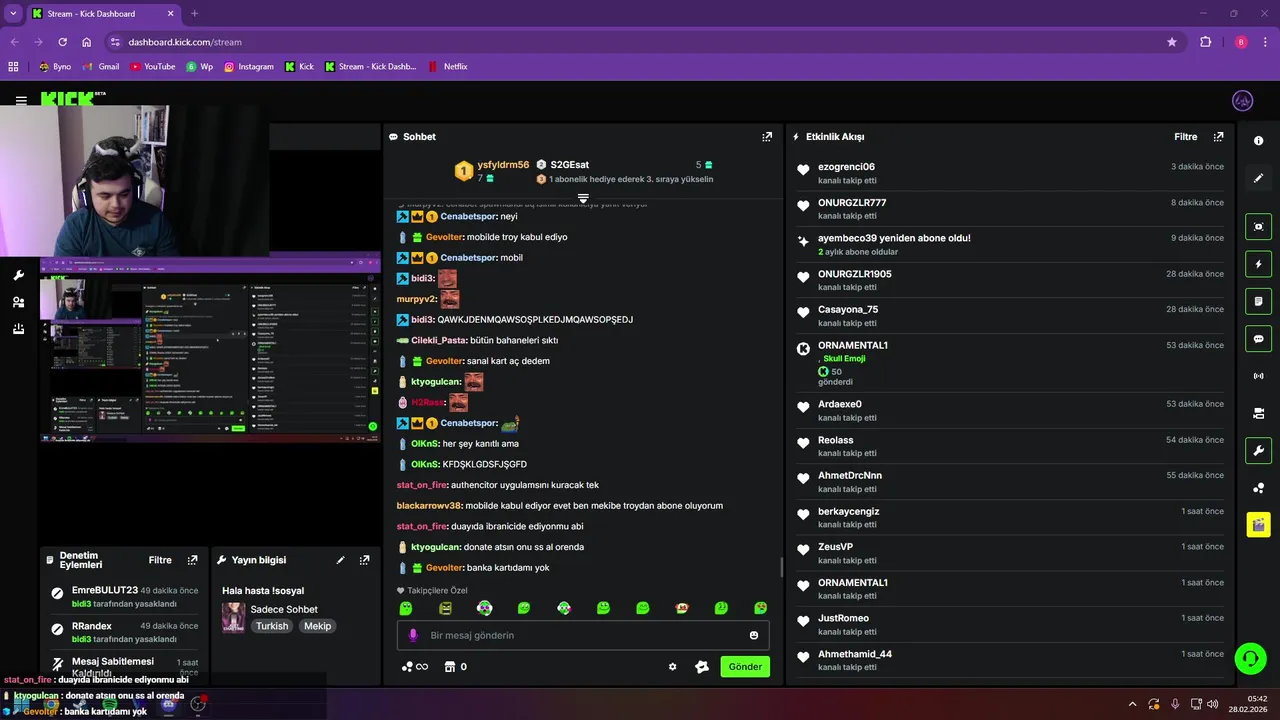Toggle the stream info wrench panel icon
This screenshot has width=1280, height=720.
1258,450
